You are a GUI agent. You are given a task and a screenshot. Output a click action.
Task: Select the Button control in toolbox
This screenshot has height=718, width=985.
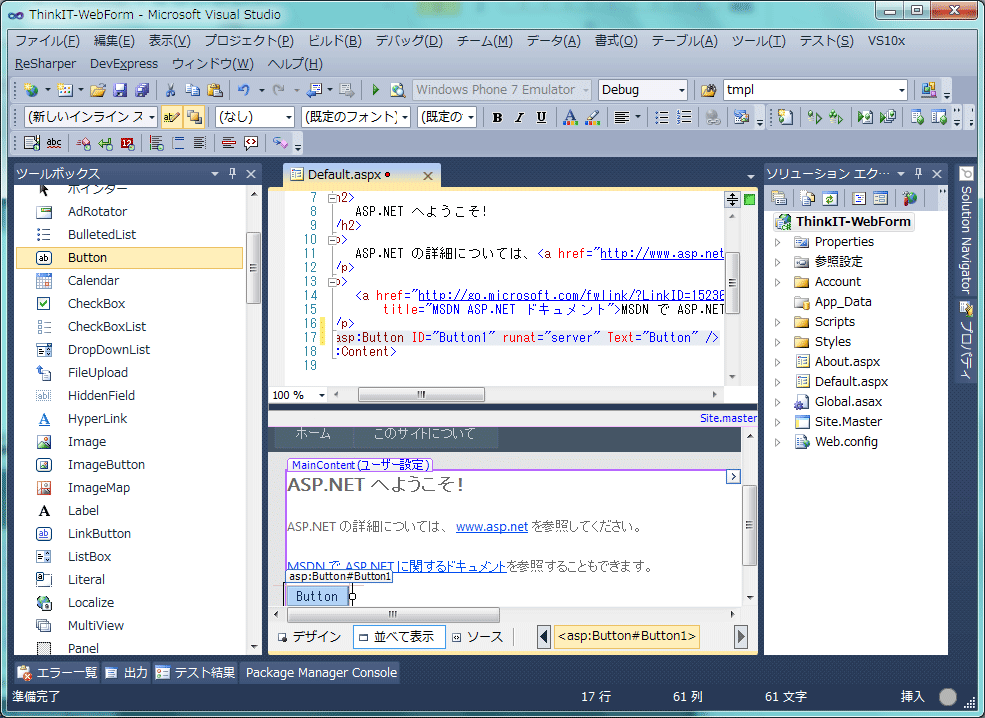click(x=129, y=258)
